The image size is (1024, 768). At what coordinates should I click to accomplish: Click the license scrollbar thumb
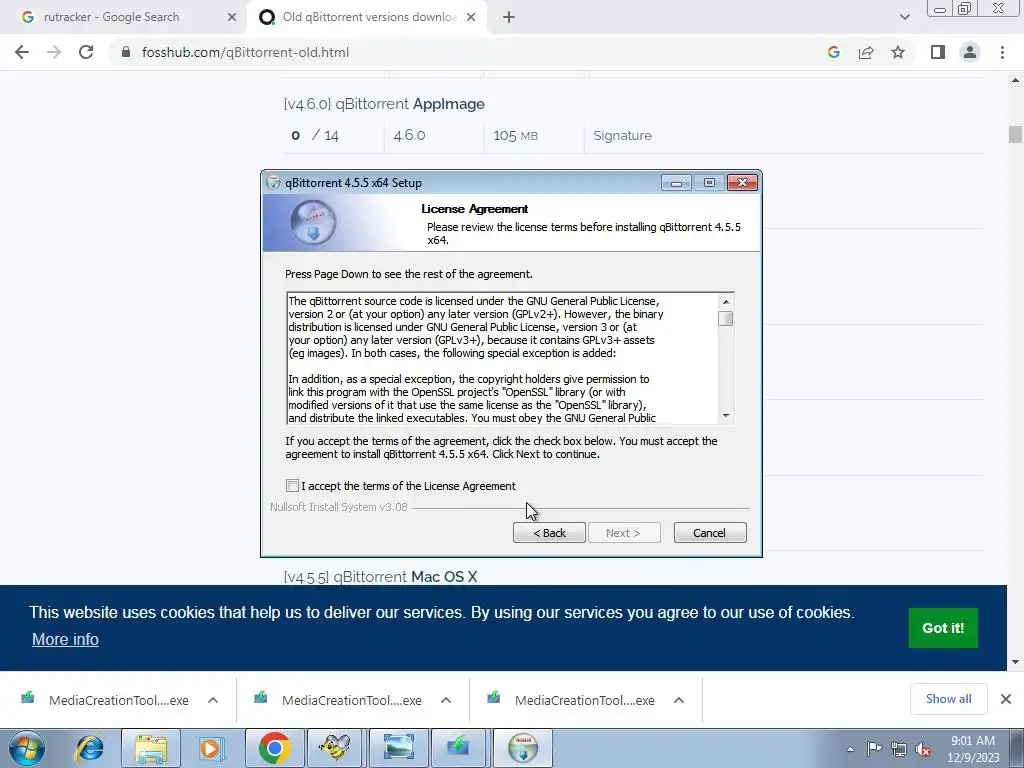click(726, 318)
